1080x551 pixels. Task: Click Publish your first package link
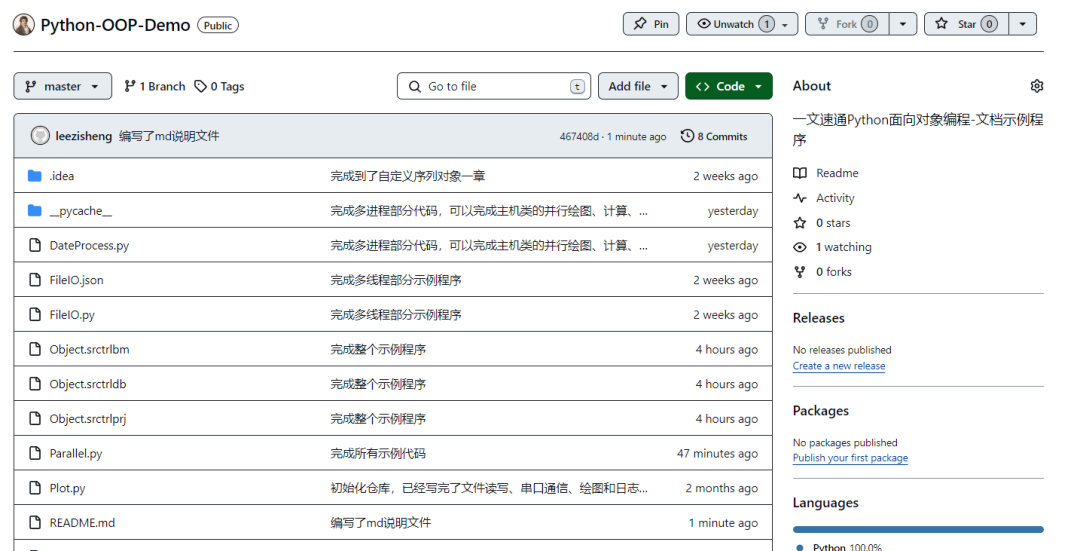tap(850, 458)
